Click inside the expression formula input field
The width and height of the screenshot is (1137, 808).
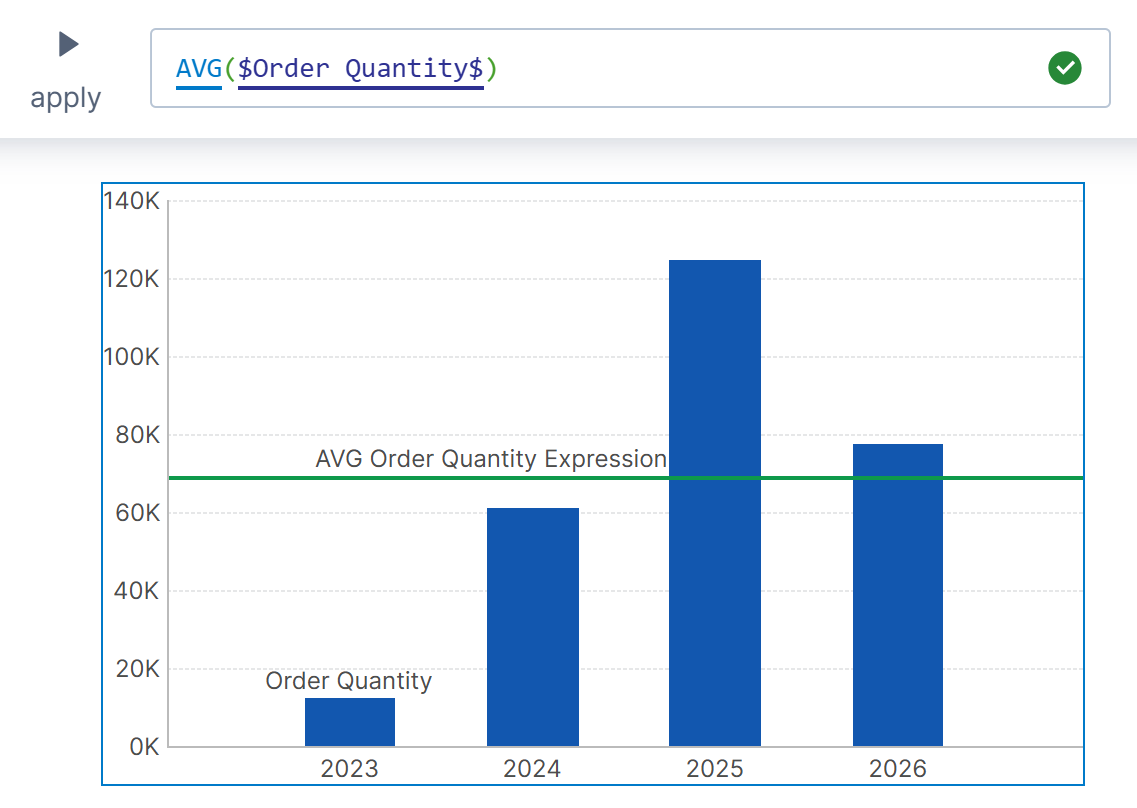click(760, 68)
